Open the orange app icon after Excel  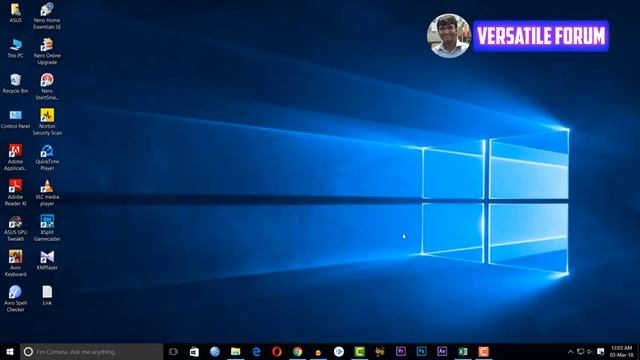point(483,351)
